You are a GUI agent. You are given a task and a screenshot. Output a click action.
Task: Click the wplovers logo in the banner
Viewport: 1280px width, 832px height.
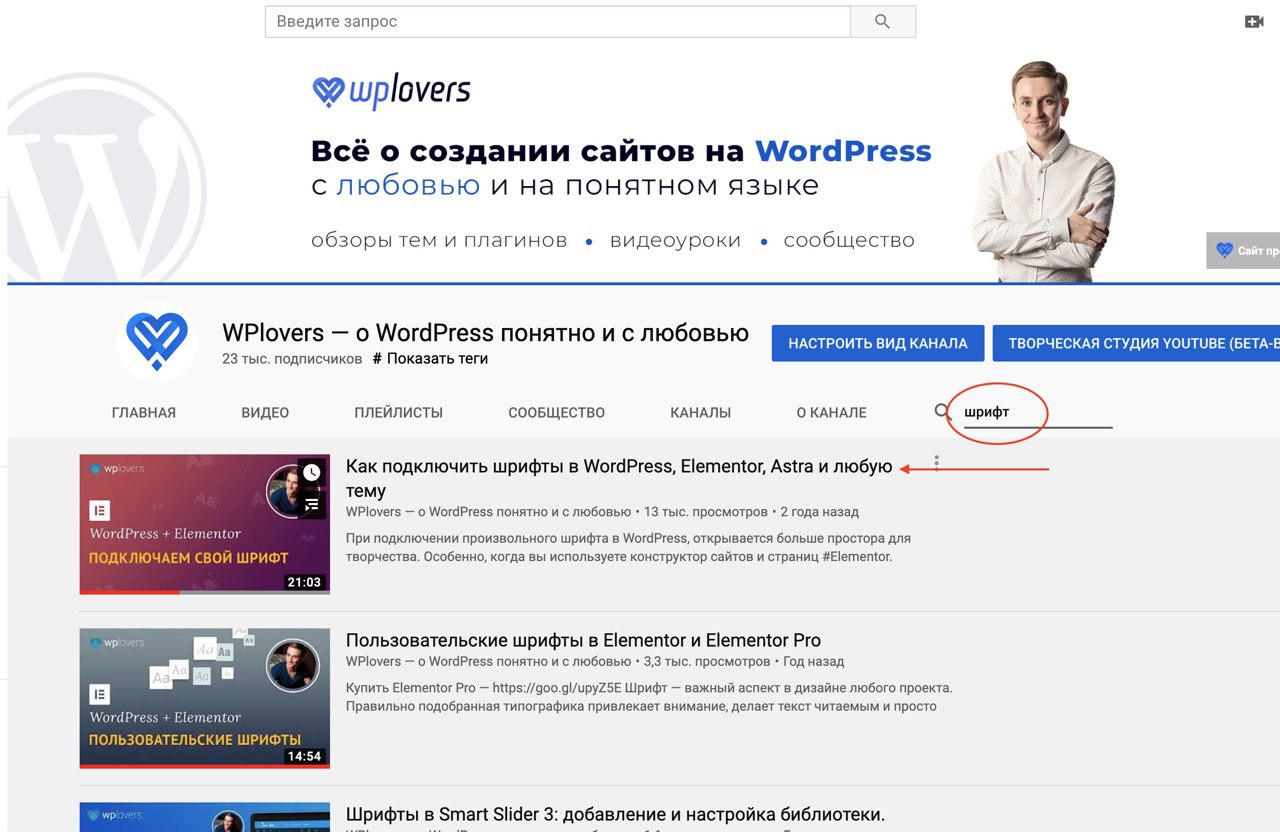[x=391, y=92]
